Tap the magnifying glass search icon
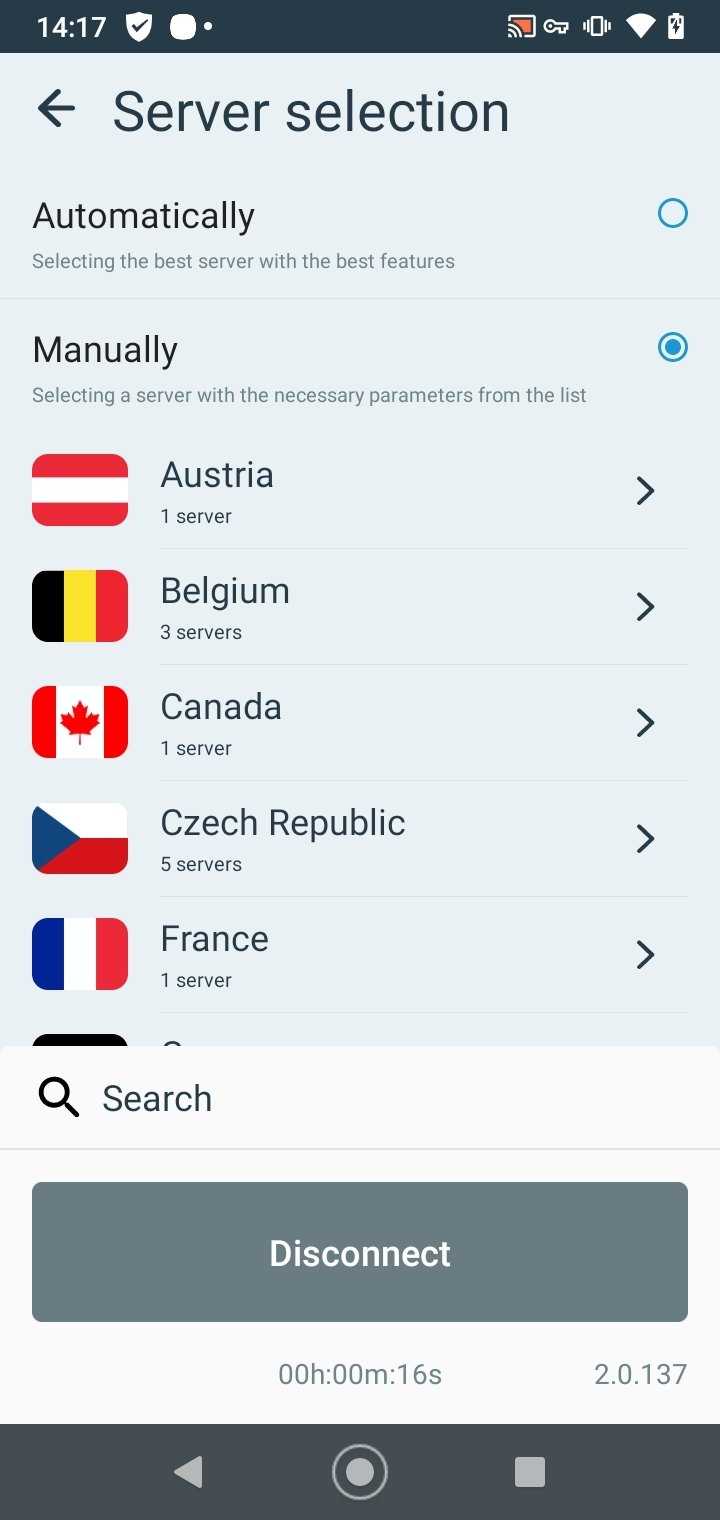Viewport: 720px width, 1520px height. coord(59,1098)
